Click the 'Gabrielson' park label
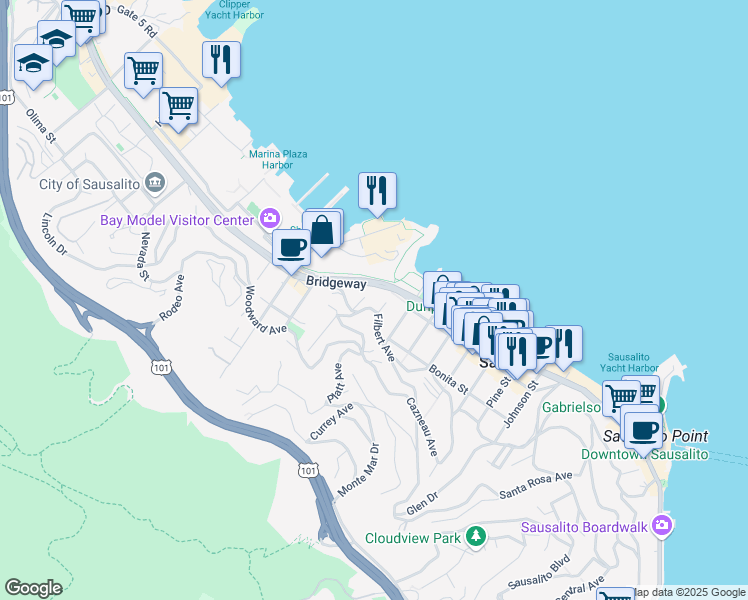 pyautogui.click(x=571, y=407)
